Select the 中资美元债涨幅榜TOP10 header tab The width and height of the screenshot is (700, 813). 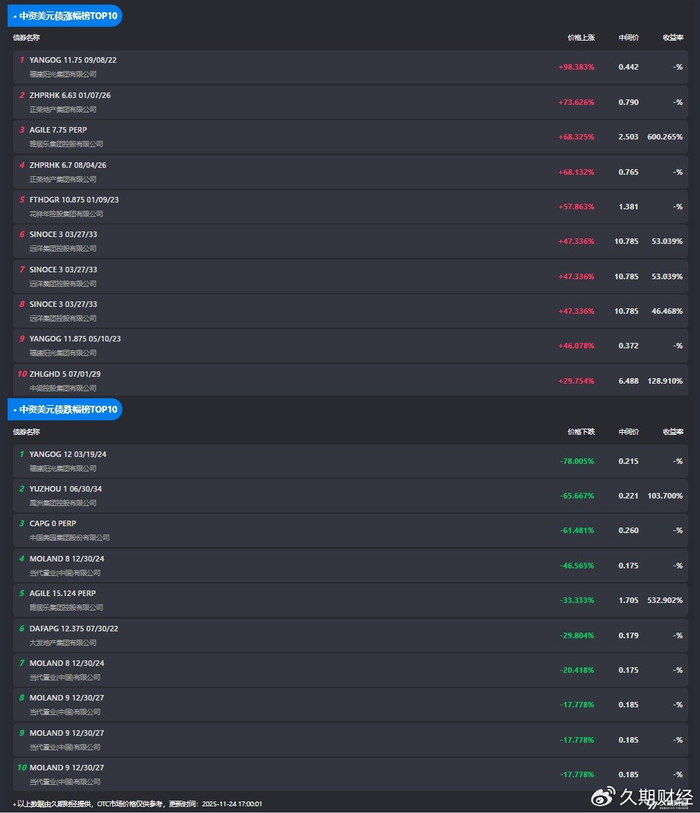(x=66, y=16)
